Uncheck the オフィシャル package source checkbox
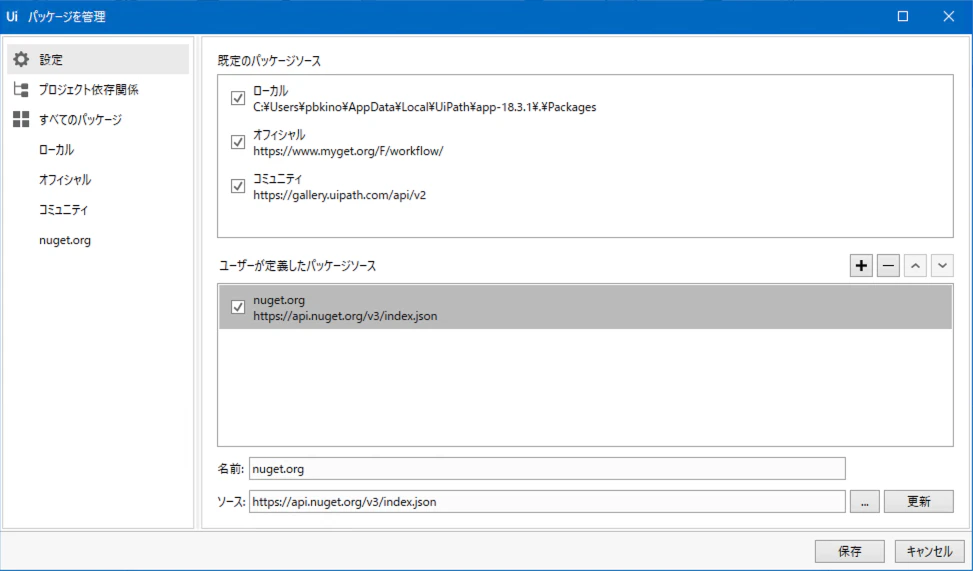 [x=238, y=142]
